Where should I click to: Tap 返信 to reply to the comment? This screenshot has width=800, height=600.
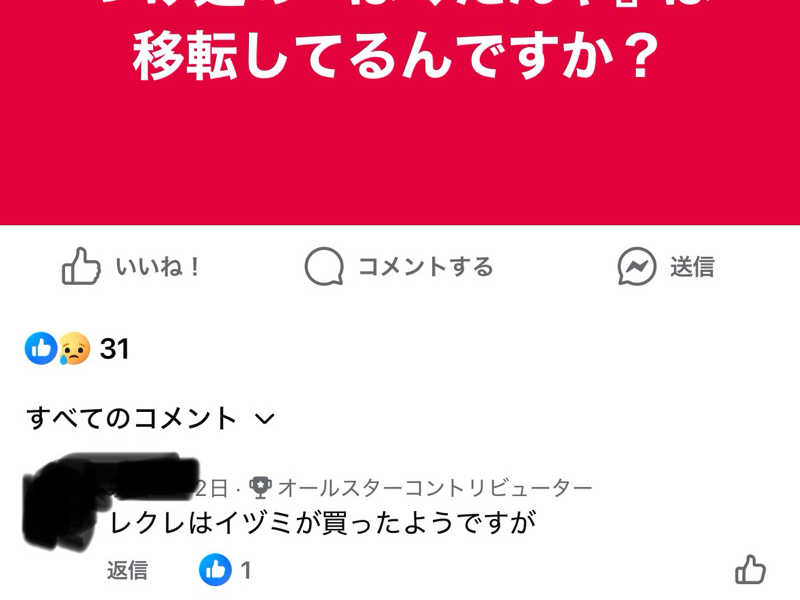128,570
